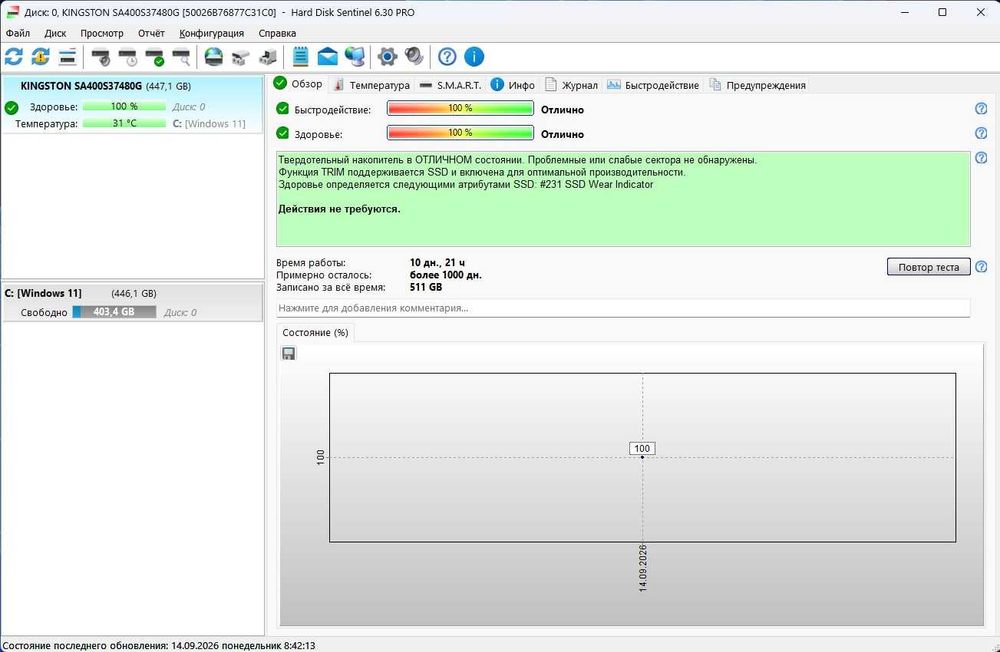
Task: Click the 403,4 GB free space bar
Action: [114, 312]
